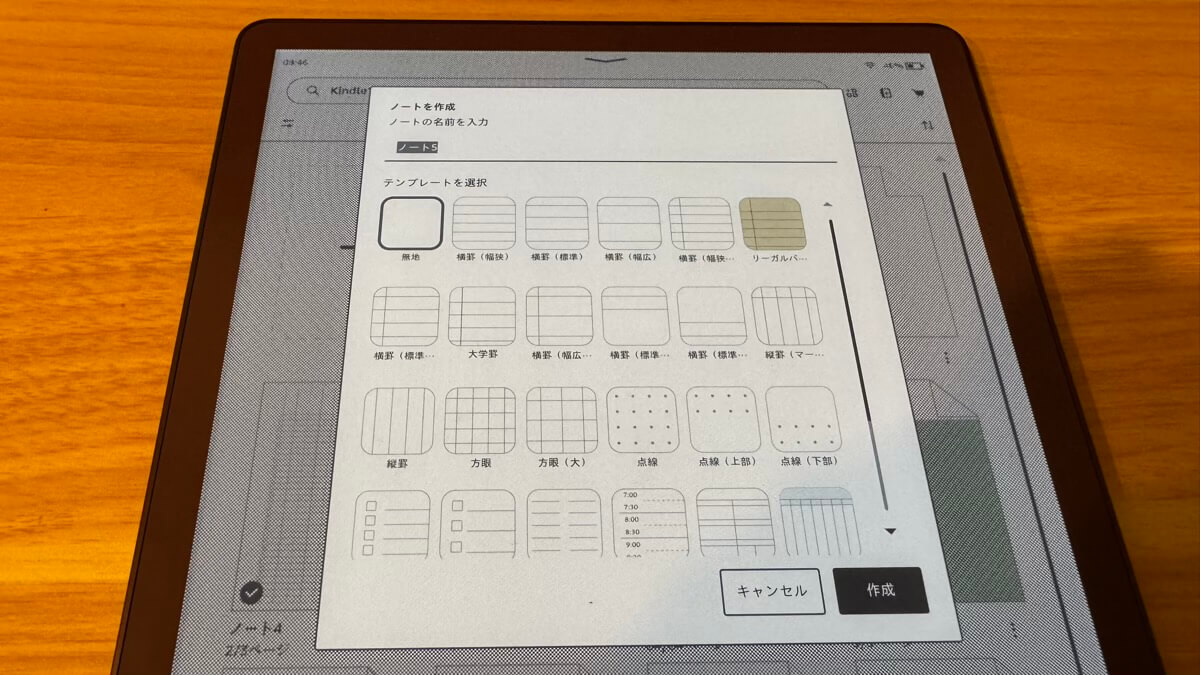
Task: Select the 点線（上部） top-dots template
Action: pos(724,420)
